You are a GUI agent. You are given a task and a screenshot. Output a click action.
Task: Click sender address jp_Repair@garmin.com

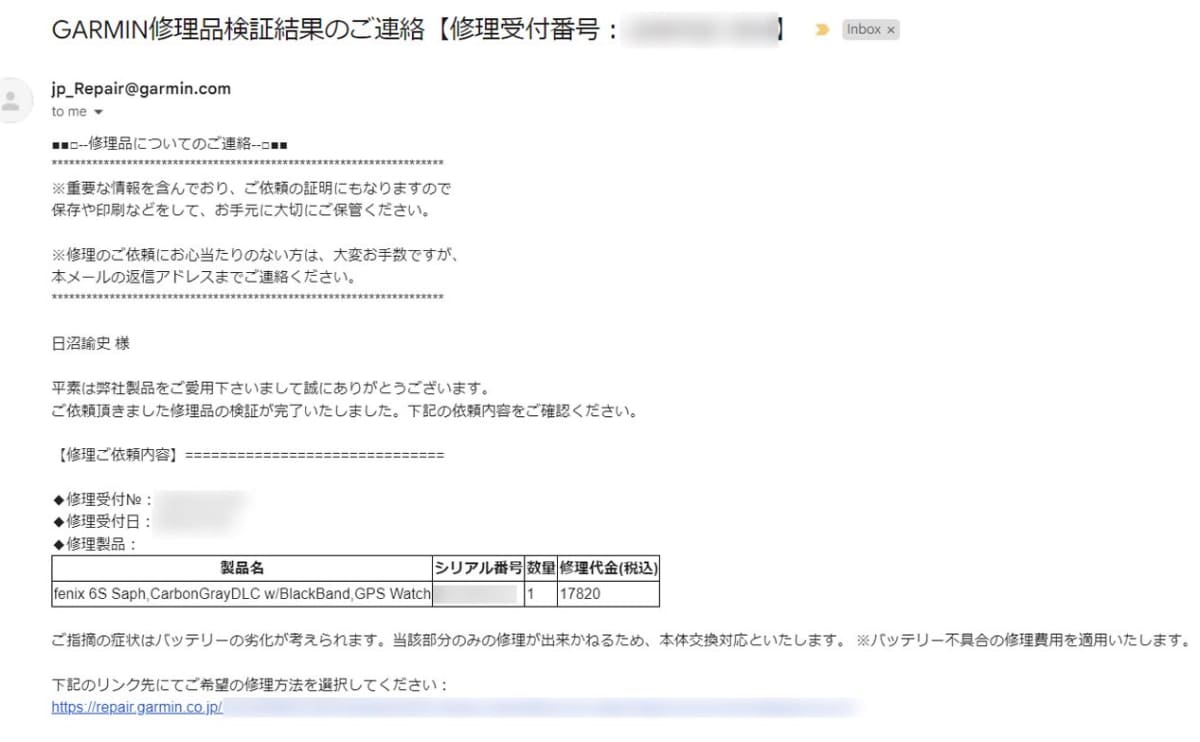[x=141, y=88]
